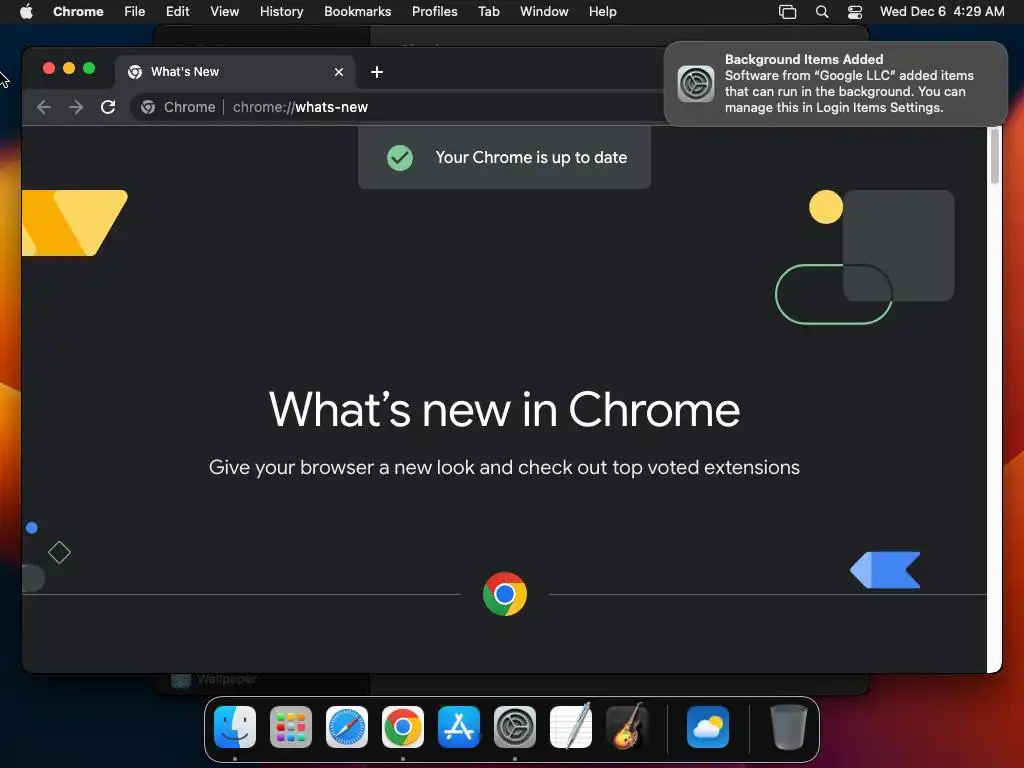The width and height of the screenshot is (1024, 768).
Task: Open Spotlight search in menu bar
Action: [822, 12]
